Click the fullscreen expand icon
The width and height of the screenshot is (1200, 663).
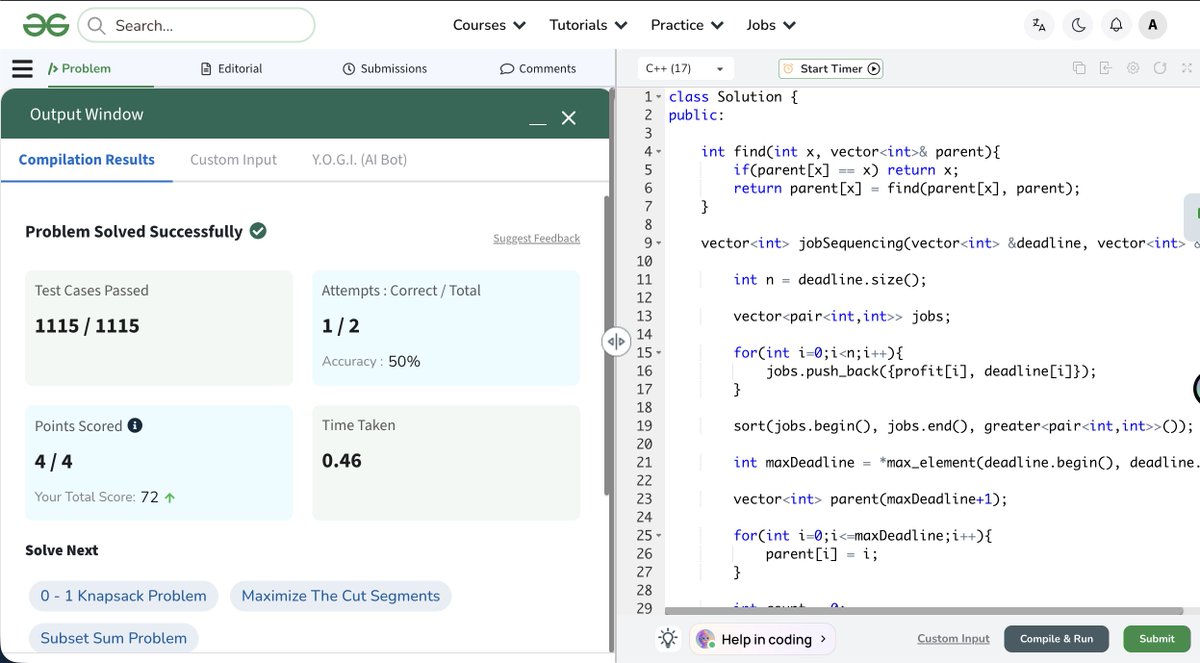pos(1188,68)
